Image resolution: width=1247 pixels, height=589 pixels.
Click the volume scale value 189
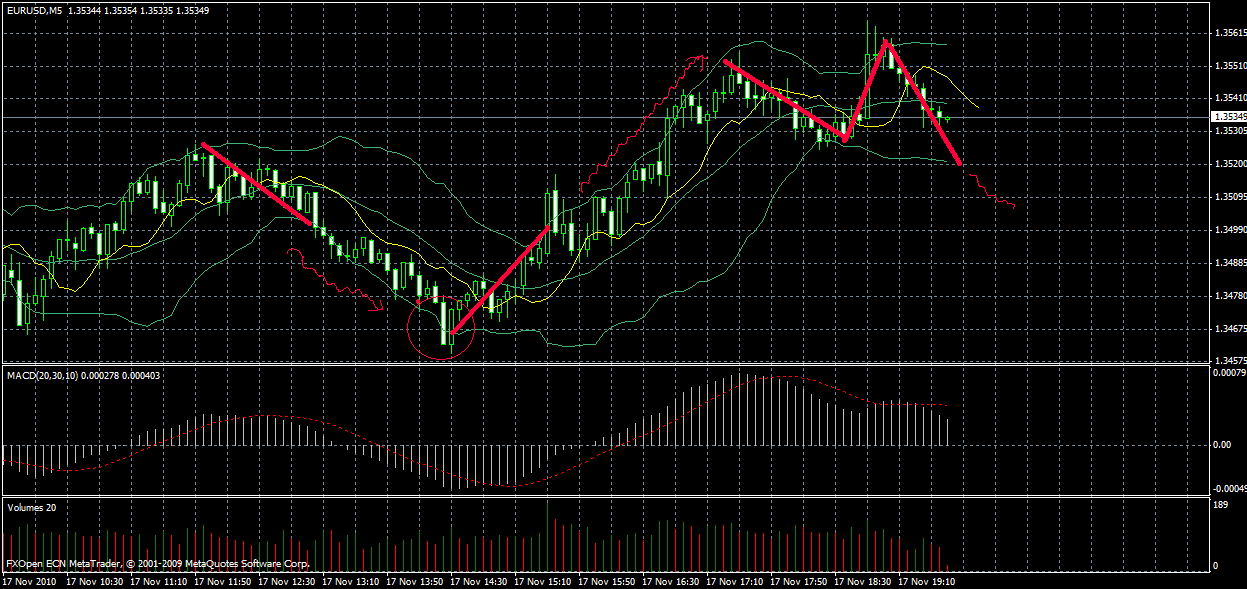(x=1219, y=506)
